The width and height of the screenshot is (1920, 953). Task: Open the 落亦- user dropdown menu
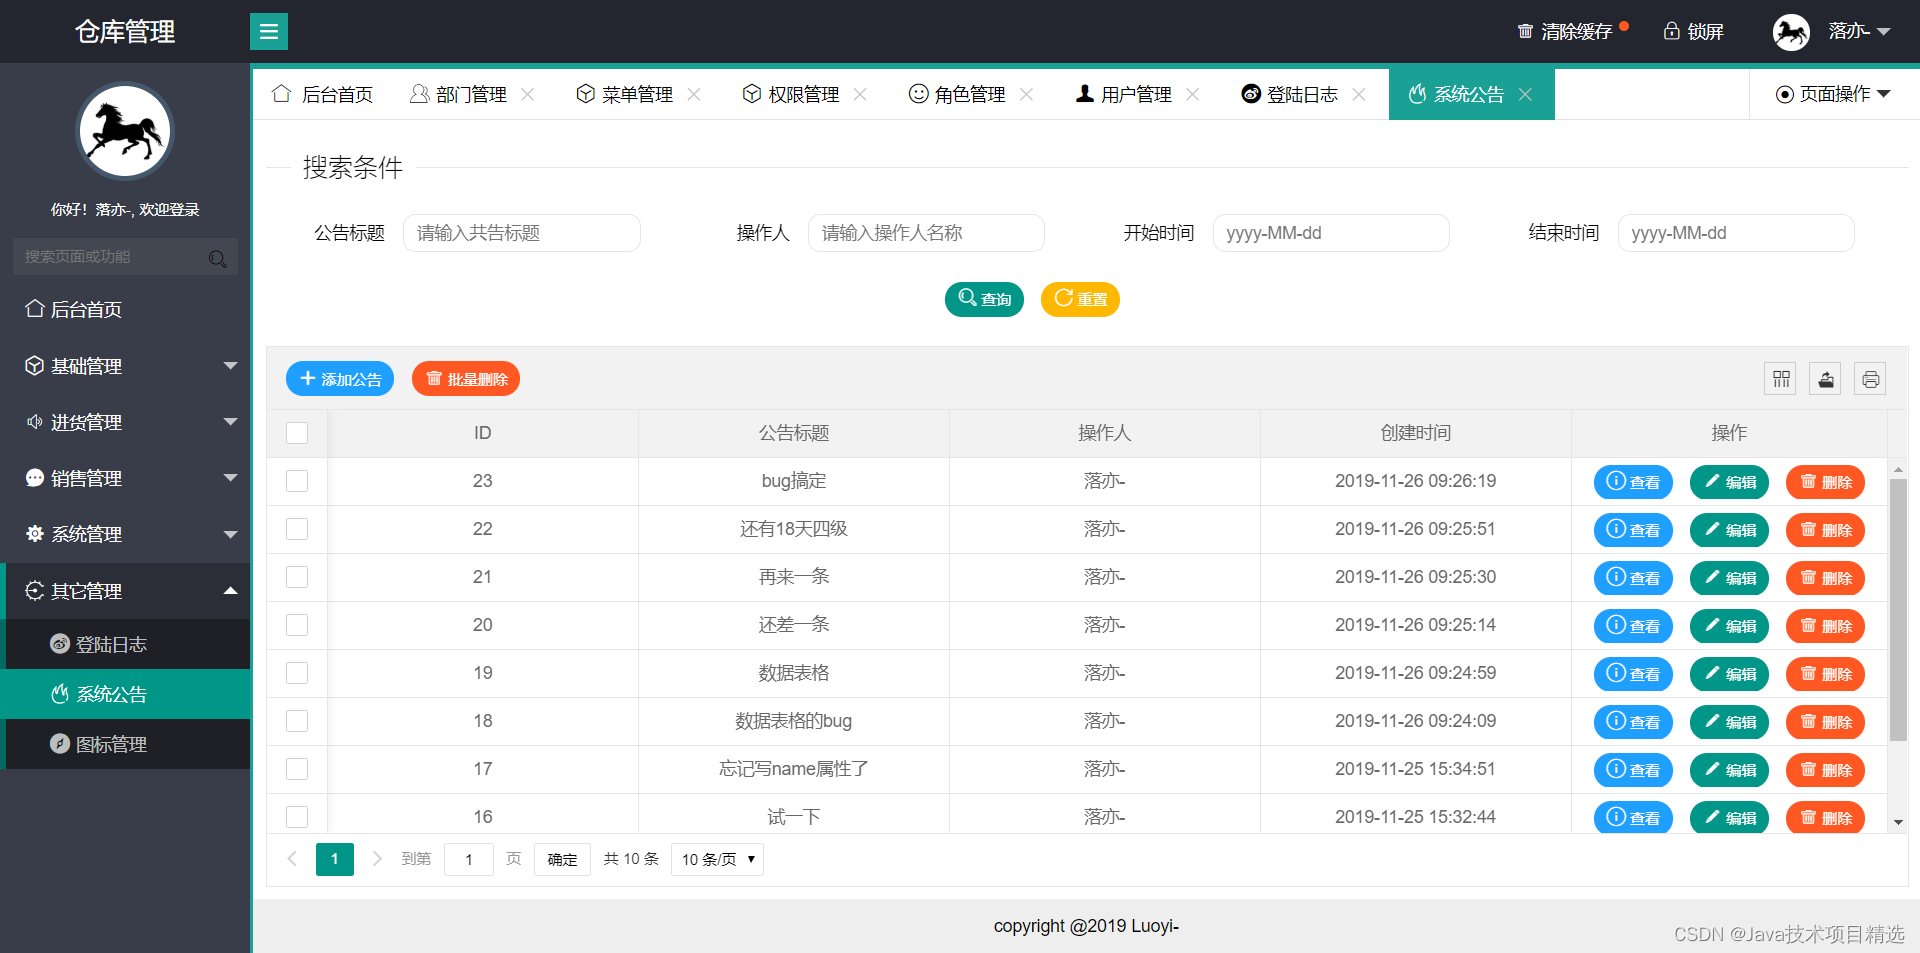point(1859,31)
